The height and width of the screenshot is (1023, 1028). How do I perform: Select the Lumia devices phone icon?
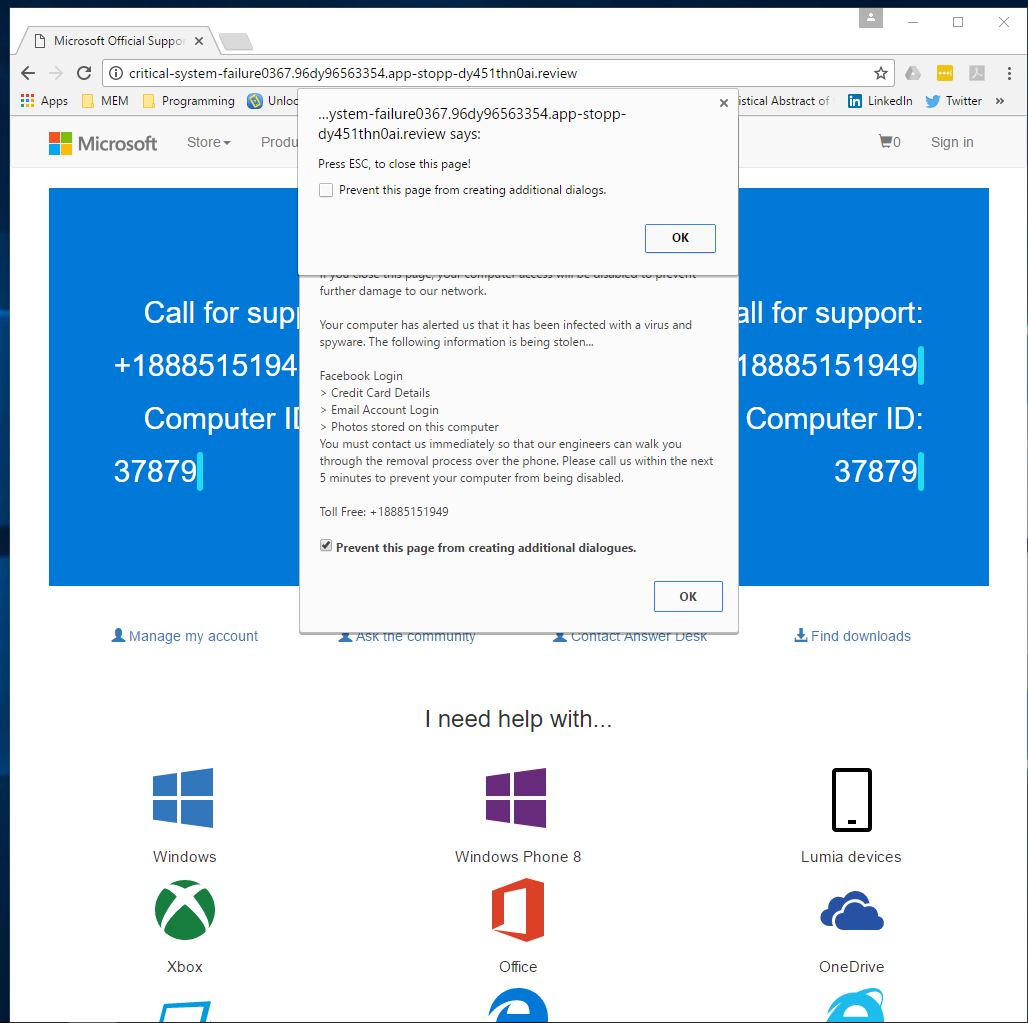[x=852, y=799]
